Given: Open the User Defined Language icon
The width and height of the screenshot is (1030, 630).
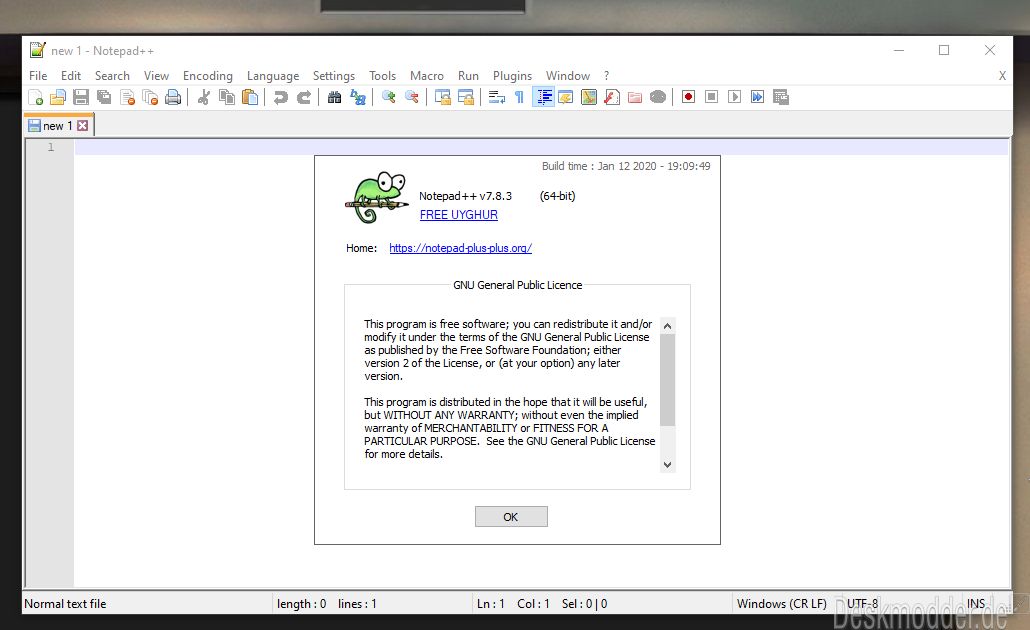Looking at the screenshot, I should (x=566, y=97).
